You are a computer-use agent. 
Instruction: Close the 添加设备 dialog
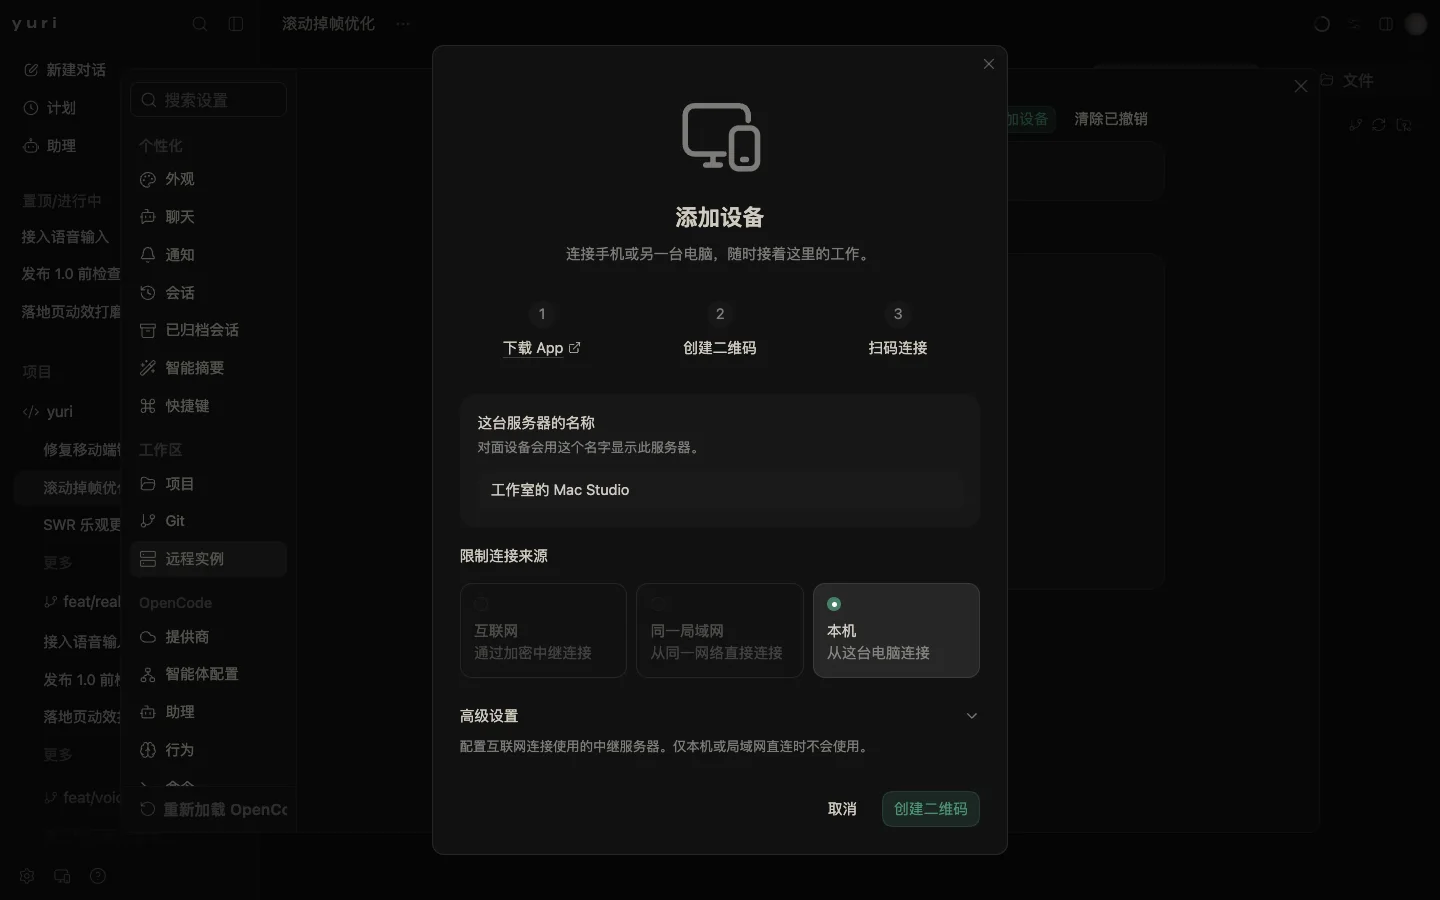click(989, 64)
